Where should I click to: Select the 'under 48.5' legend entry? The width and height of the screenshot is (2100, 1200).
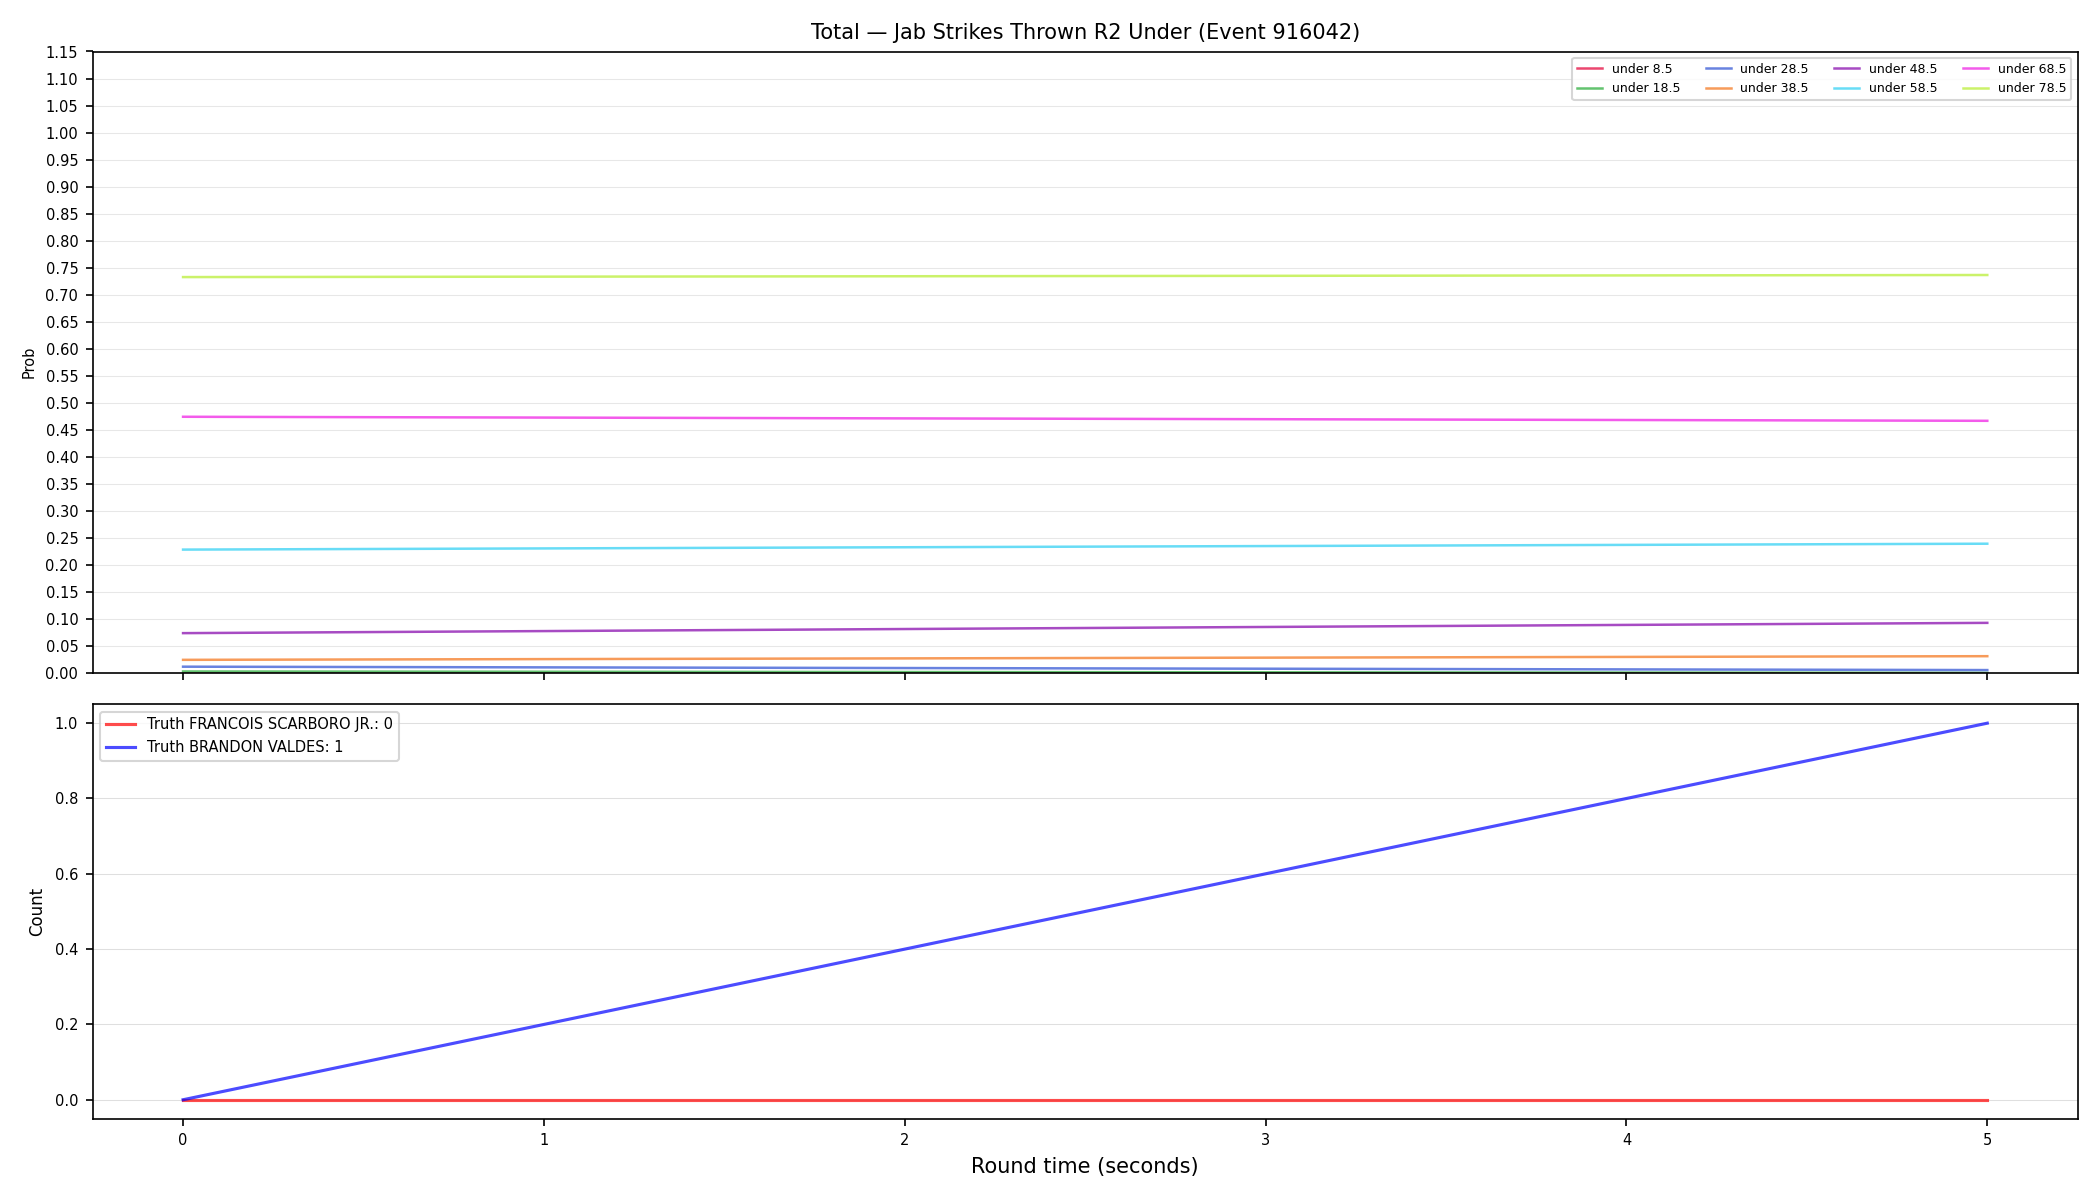(x=1885, y=69)
